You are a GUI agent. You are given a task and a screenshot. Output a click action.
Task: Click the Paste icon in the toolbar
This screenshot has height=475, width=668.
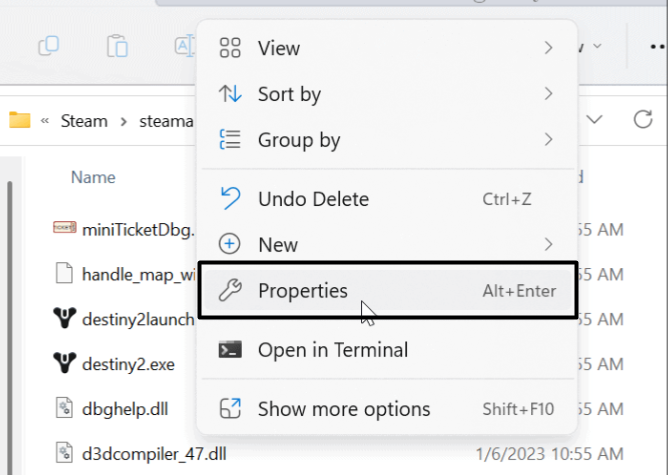(117, 46)
